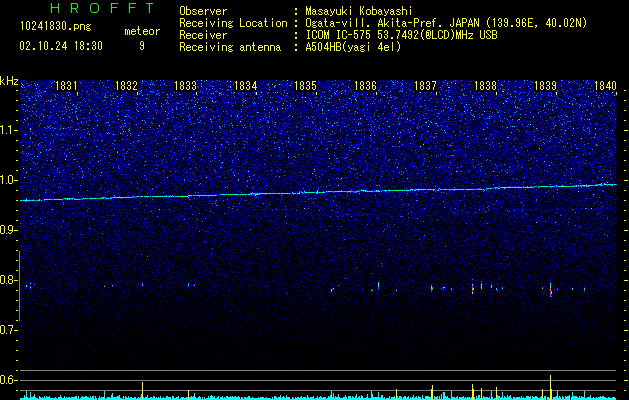Click the 1834 time axis label
This screenshot has width=629, height=400.
(x=246, y=86)
